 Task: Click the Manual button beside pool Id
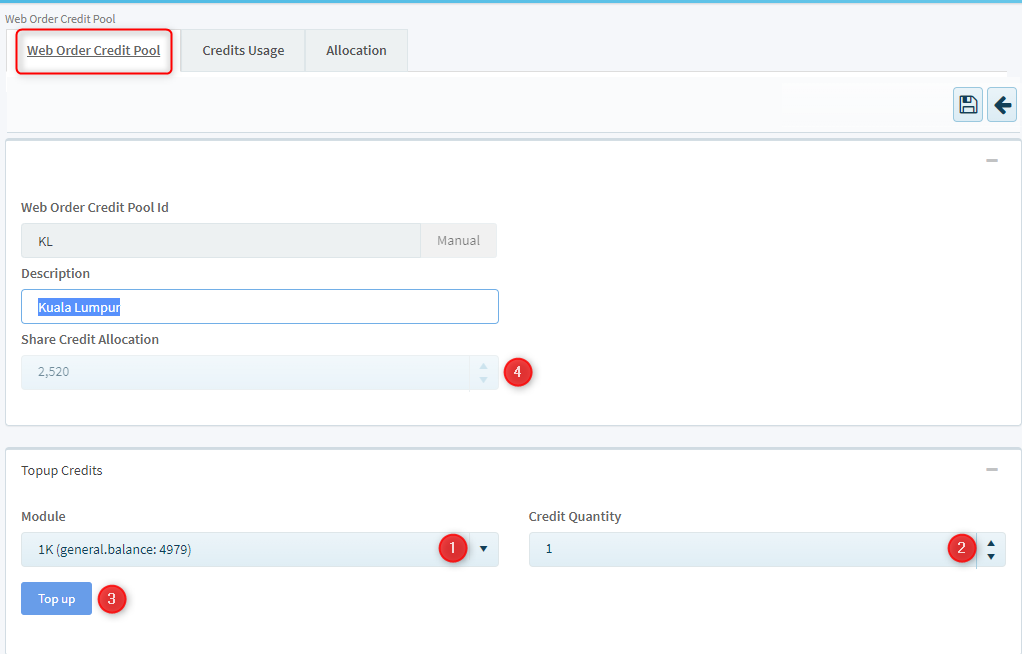(x=458, y=241)
